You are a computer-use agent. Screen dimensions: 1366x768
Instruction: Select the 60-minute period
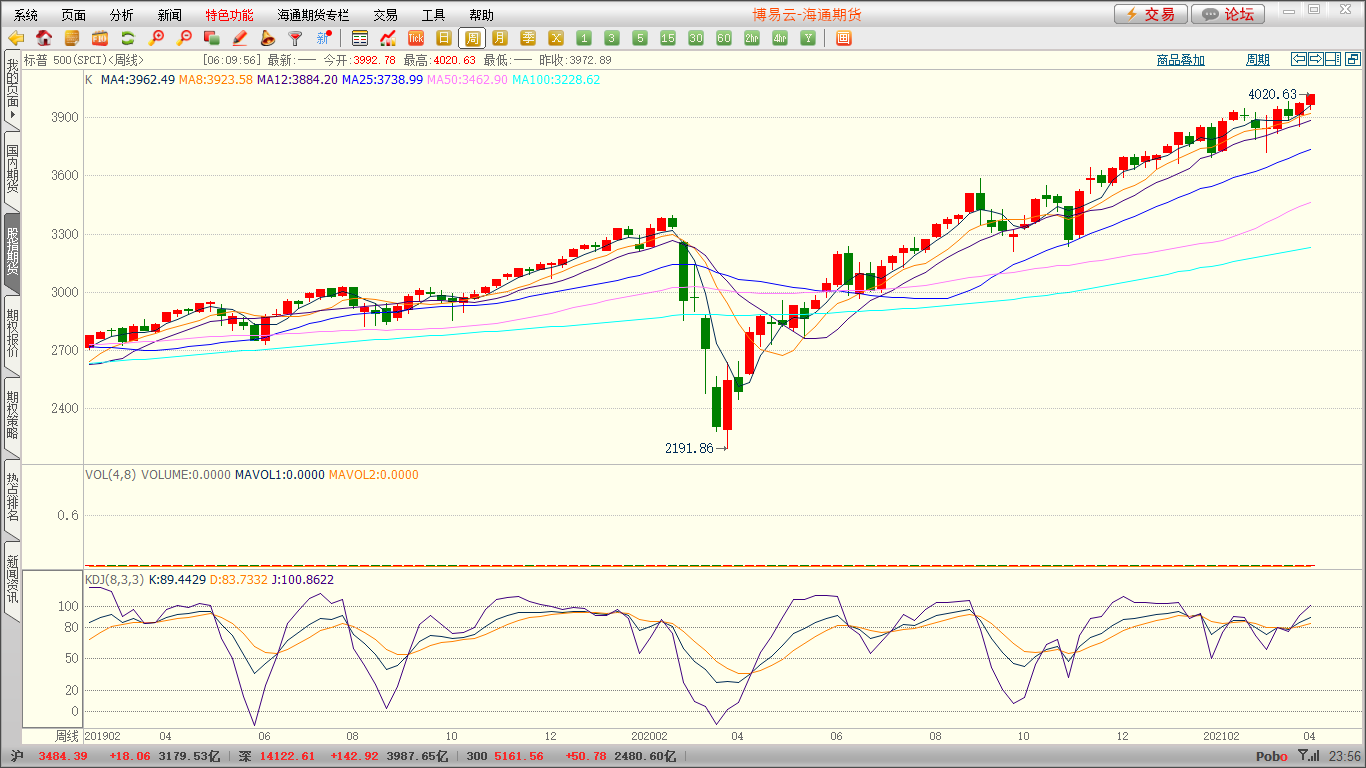point(724,38)
